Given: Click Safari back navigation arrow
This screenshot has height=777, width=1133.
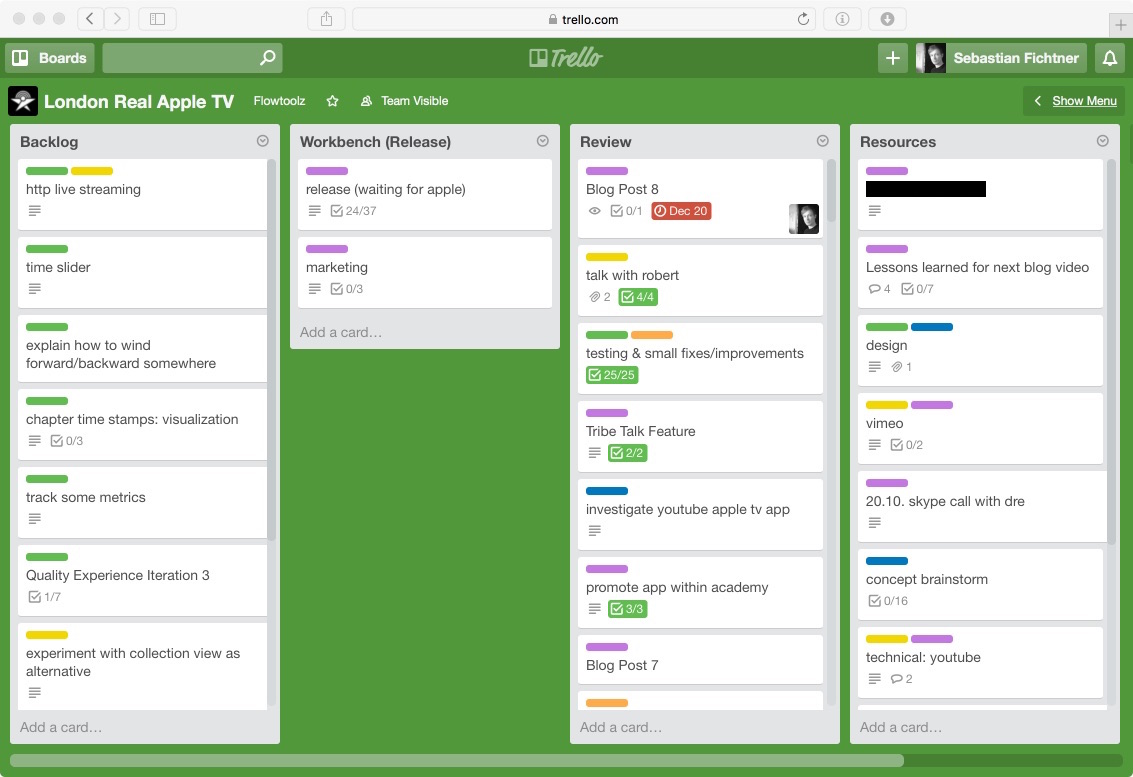Looking at the screenshot, I should [x=90, y=19].
